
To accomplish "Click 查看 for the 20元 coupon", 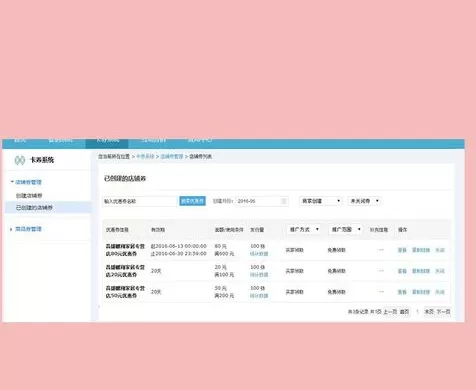I will 402,271.
